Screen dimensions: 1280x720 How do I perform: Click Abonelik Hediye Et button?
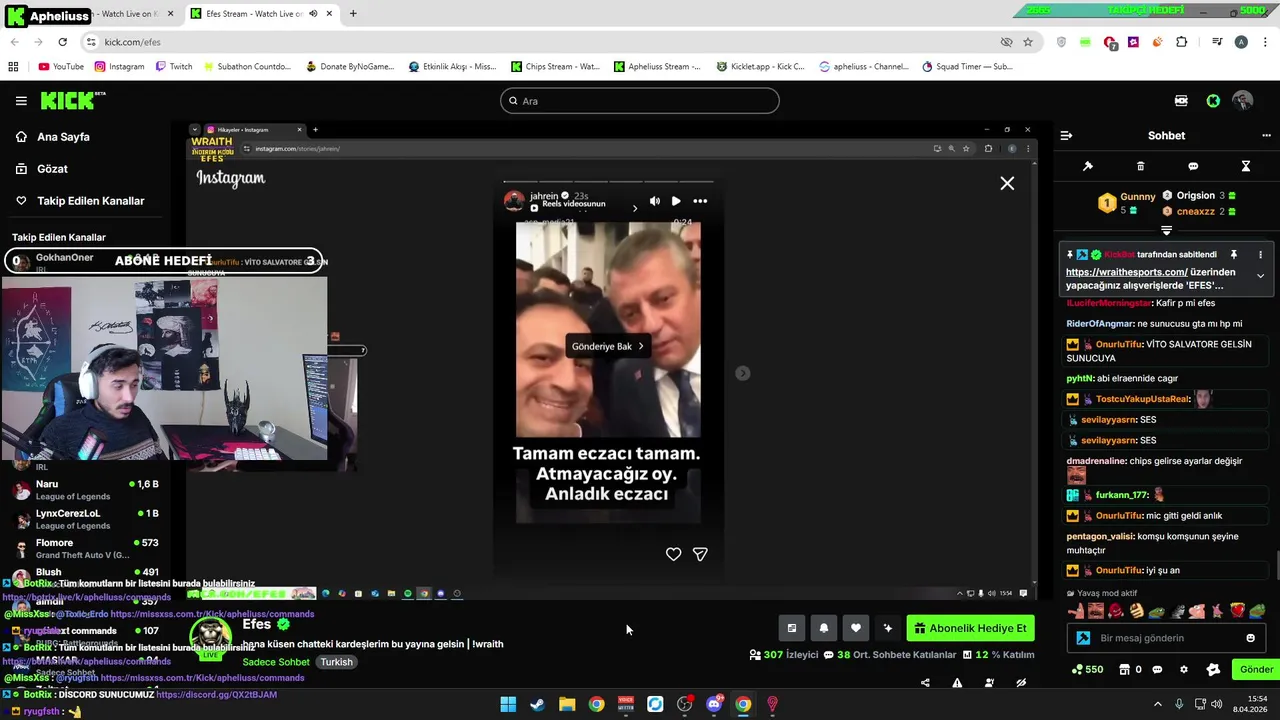click(x=970, y=628)
